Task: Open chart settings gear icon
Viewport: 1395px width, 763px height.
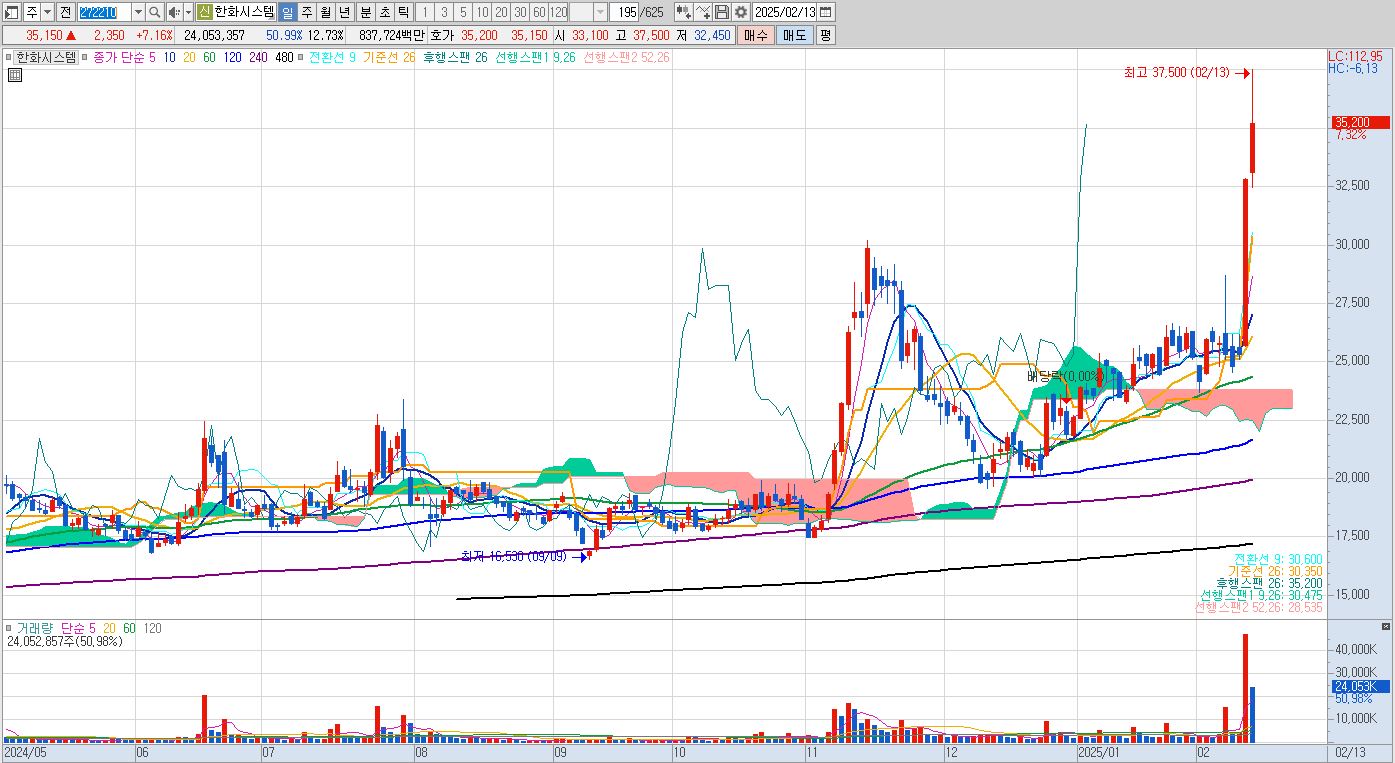Action: (740, 12)
